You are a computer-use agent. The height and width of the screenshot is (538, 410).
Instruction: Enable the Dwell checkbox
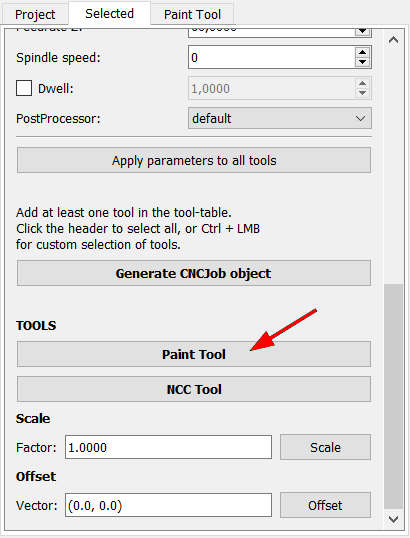[24, 89]
